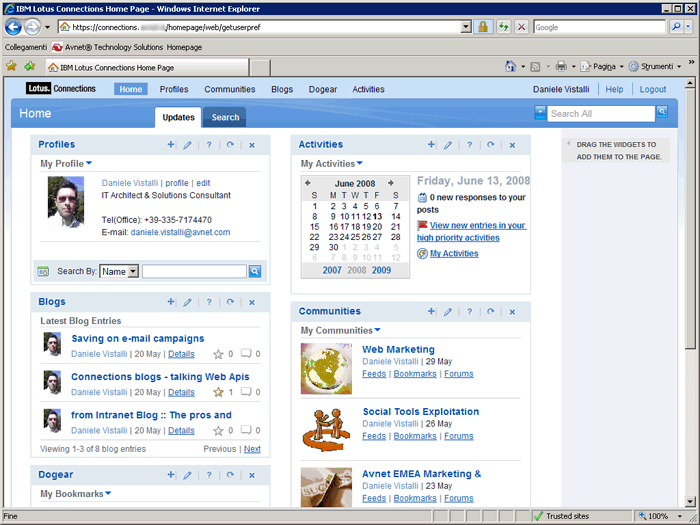This screenshot has height=525, width=700.
Task: Click the Internet Explorer stop button
Action: (x=521, y=27)
